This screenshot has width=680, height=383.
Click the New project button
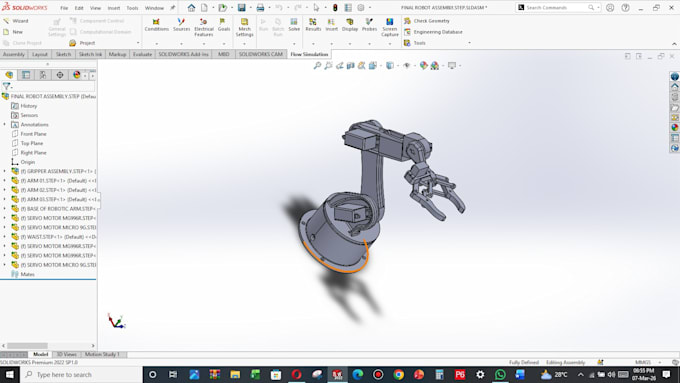pyautogui.click(x=13, y=32)
